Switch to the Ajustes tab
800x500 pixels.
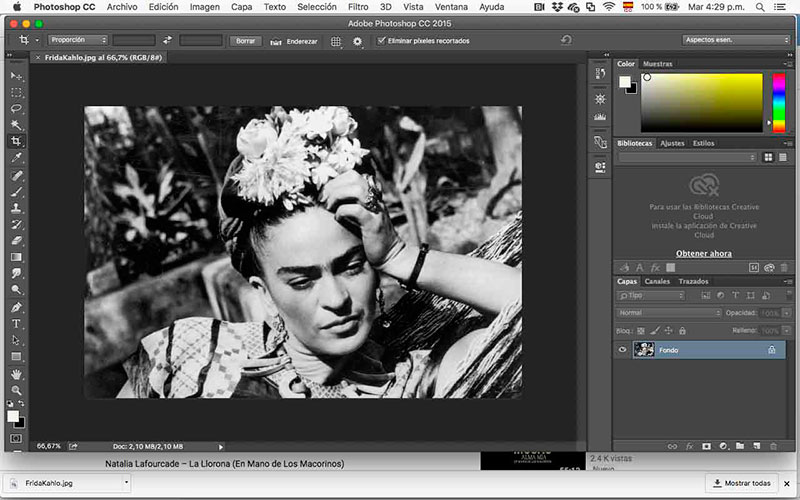tap(671, 143)
